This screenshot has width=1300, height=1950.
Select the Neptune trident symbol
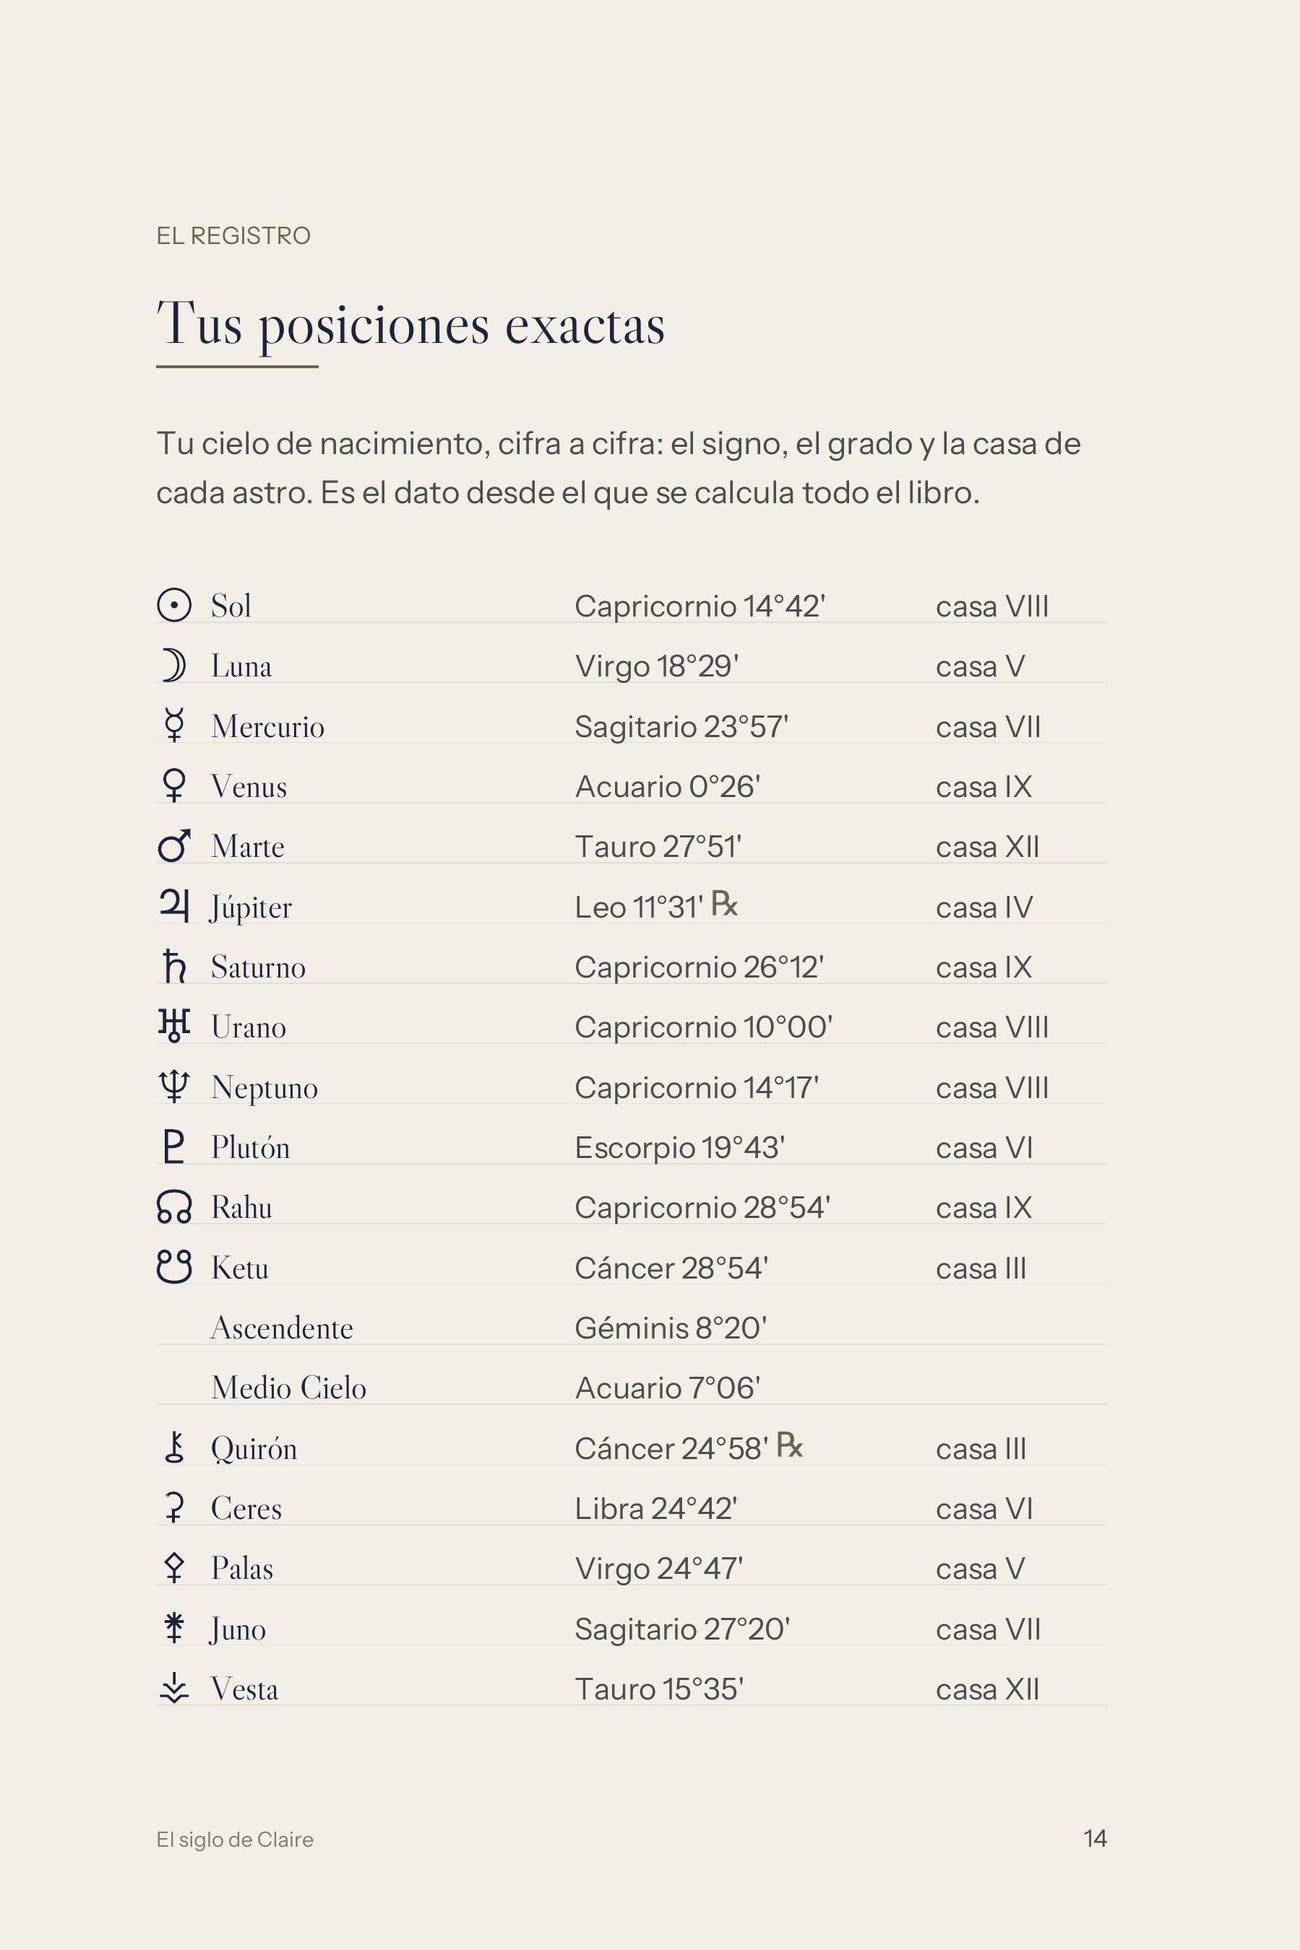[x=174, y=1086]
